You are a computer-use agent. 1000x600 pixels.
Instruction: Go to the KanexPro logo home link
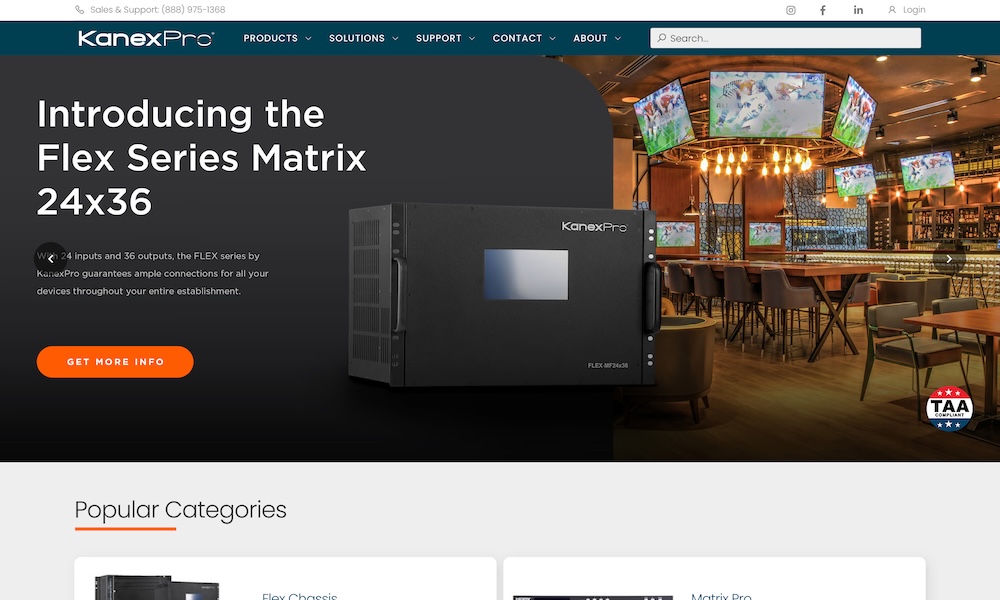(146, 38)
